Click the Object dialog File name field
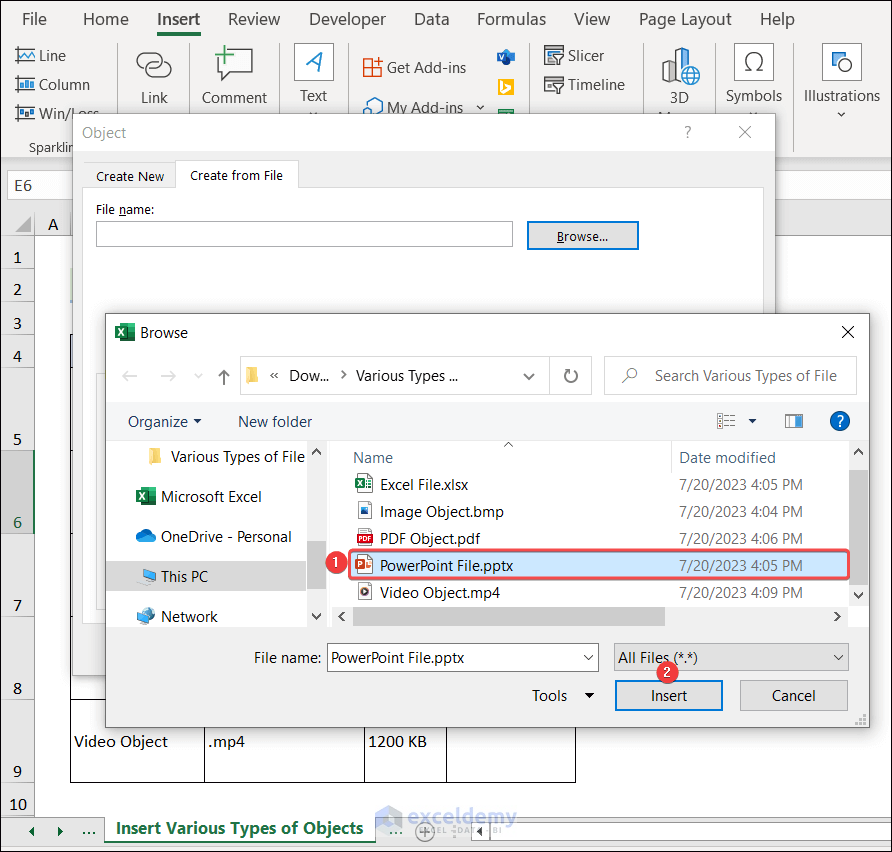Screen dimensions: 892x852 (x=304, y=234)
